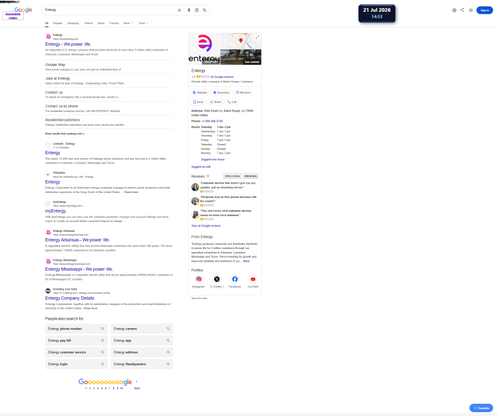Open the settings gear icon at top right
This screenshot has width=500, height=416.
(454, 10)
